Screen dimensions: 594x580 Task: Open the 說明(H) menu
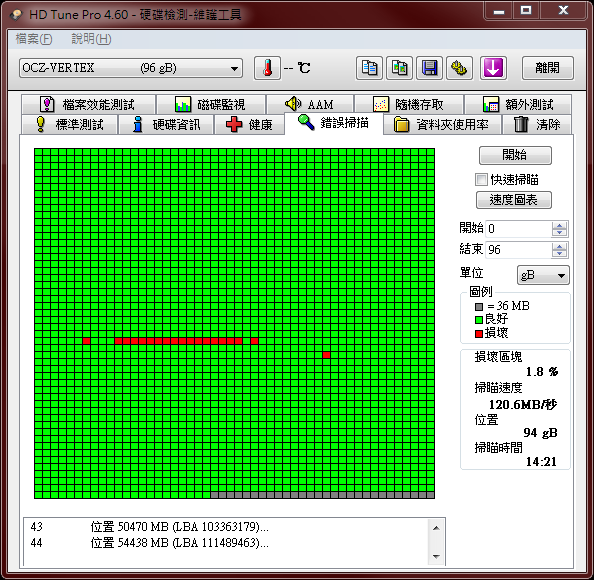(91, 39)
